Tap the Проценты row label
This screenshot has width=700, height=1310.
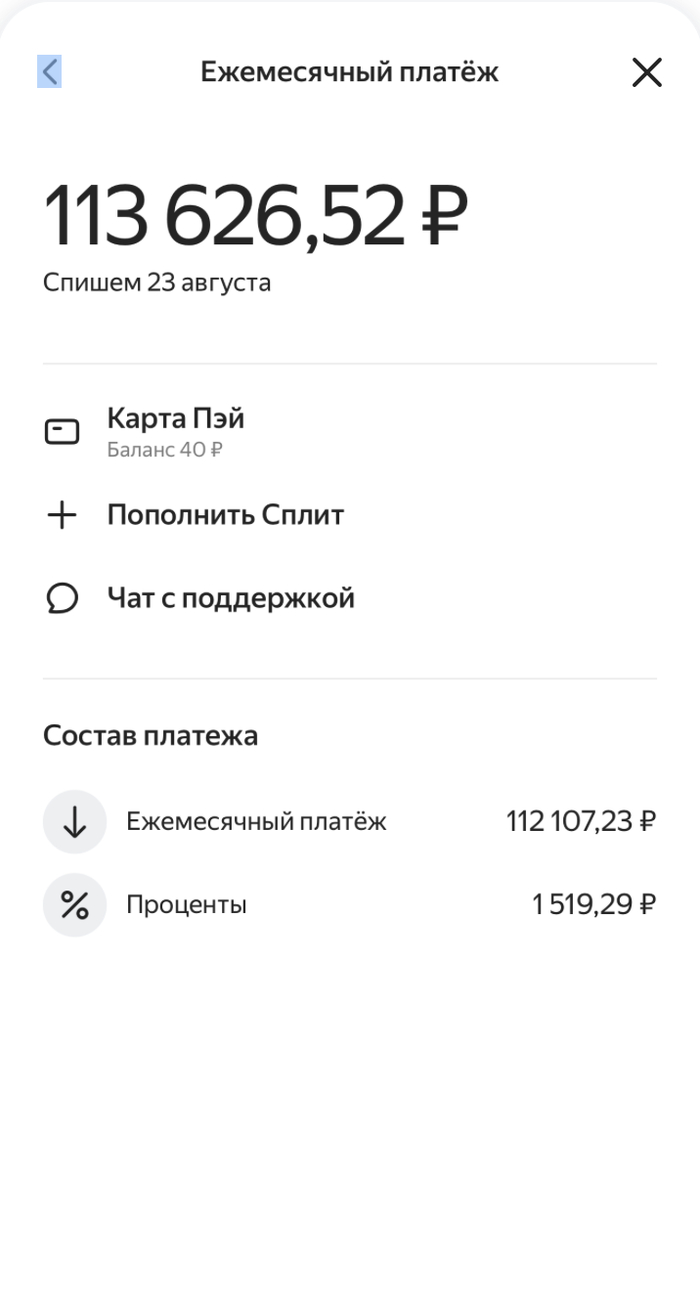[186, 905]
